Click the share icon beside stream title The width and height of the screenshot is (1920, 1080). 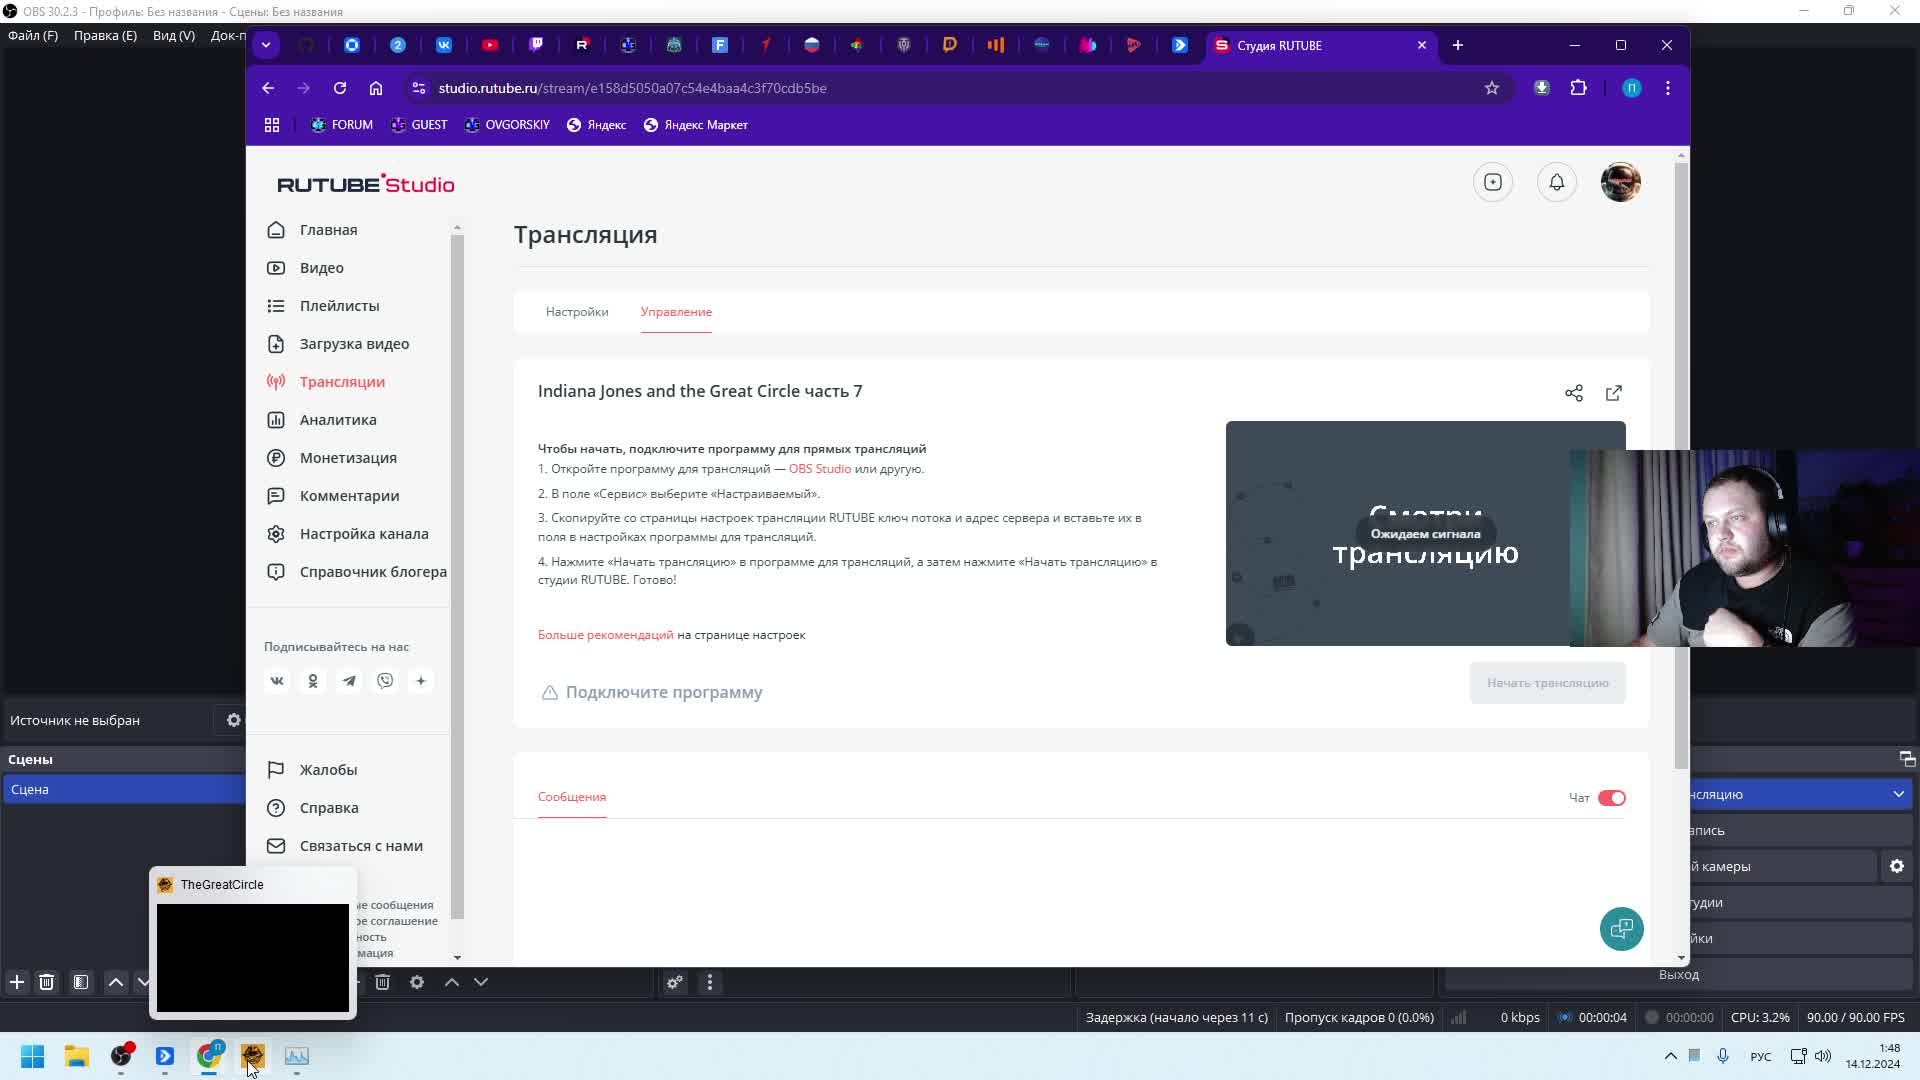[x=1574, y=393]
